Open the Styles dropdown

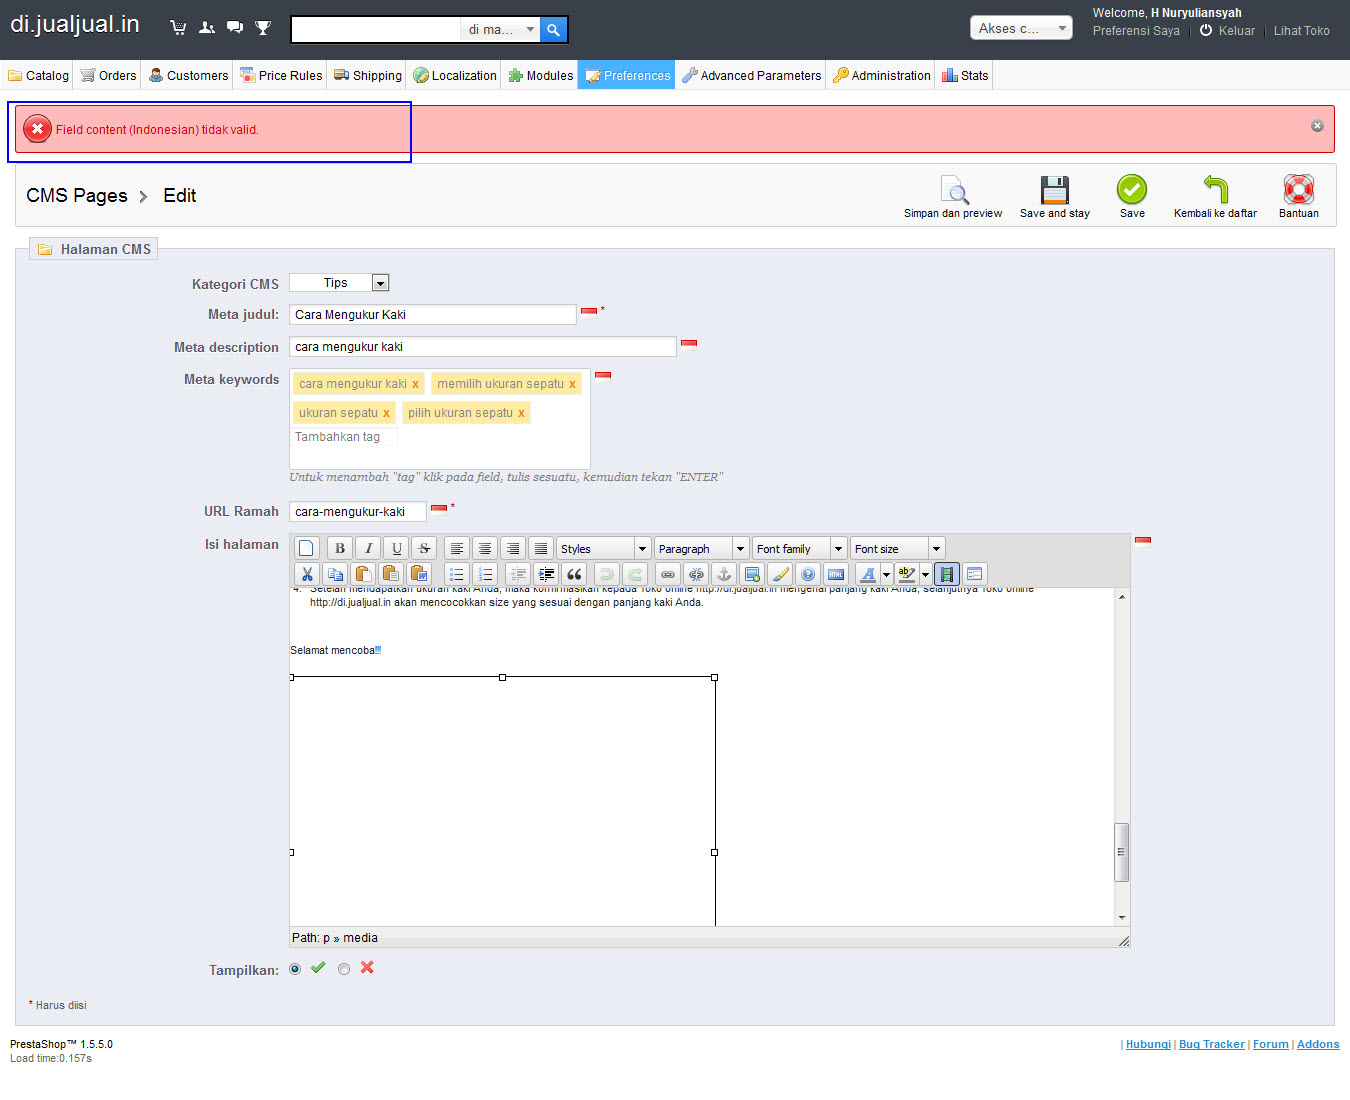pyautogui.click(x=604, y=548)
